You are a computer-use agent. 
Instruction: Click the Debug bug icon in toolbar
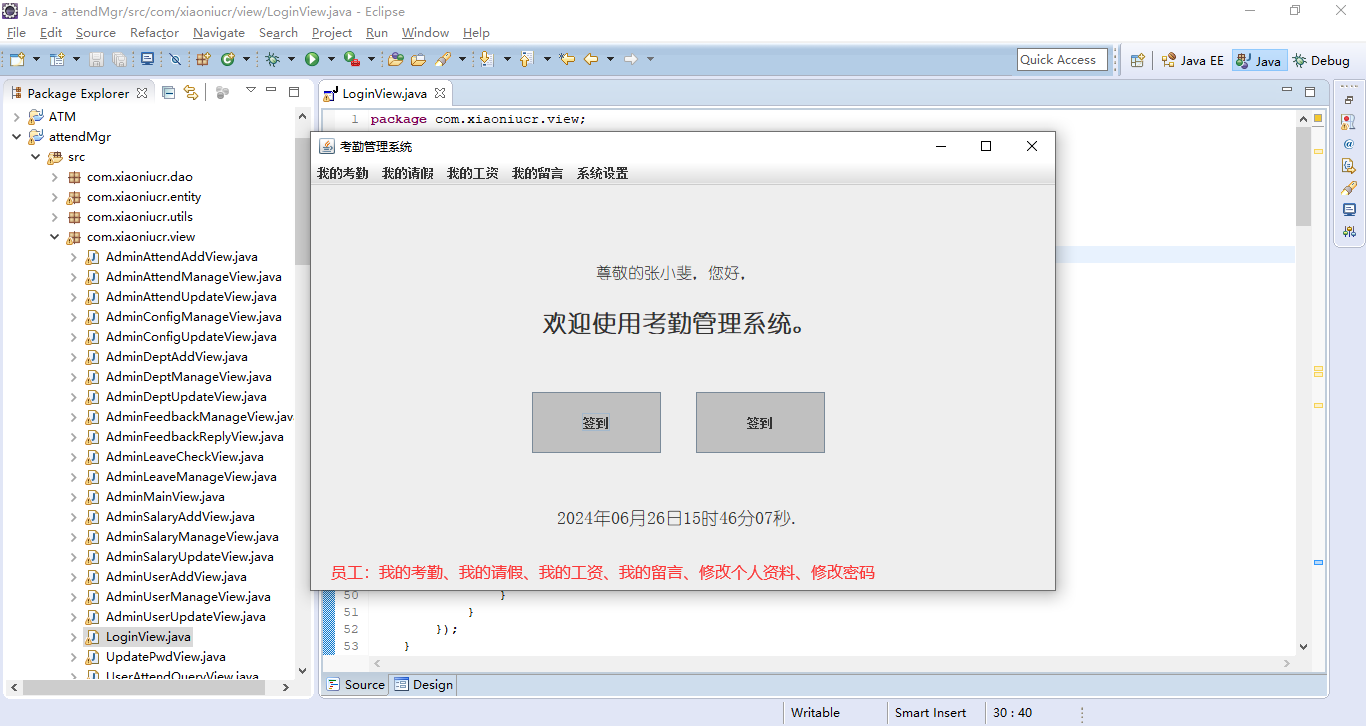point(272,60)
